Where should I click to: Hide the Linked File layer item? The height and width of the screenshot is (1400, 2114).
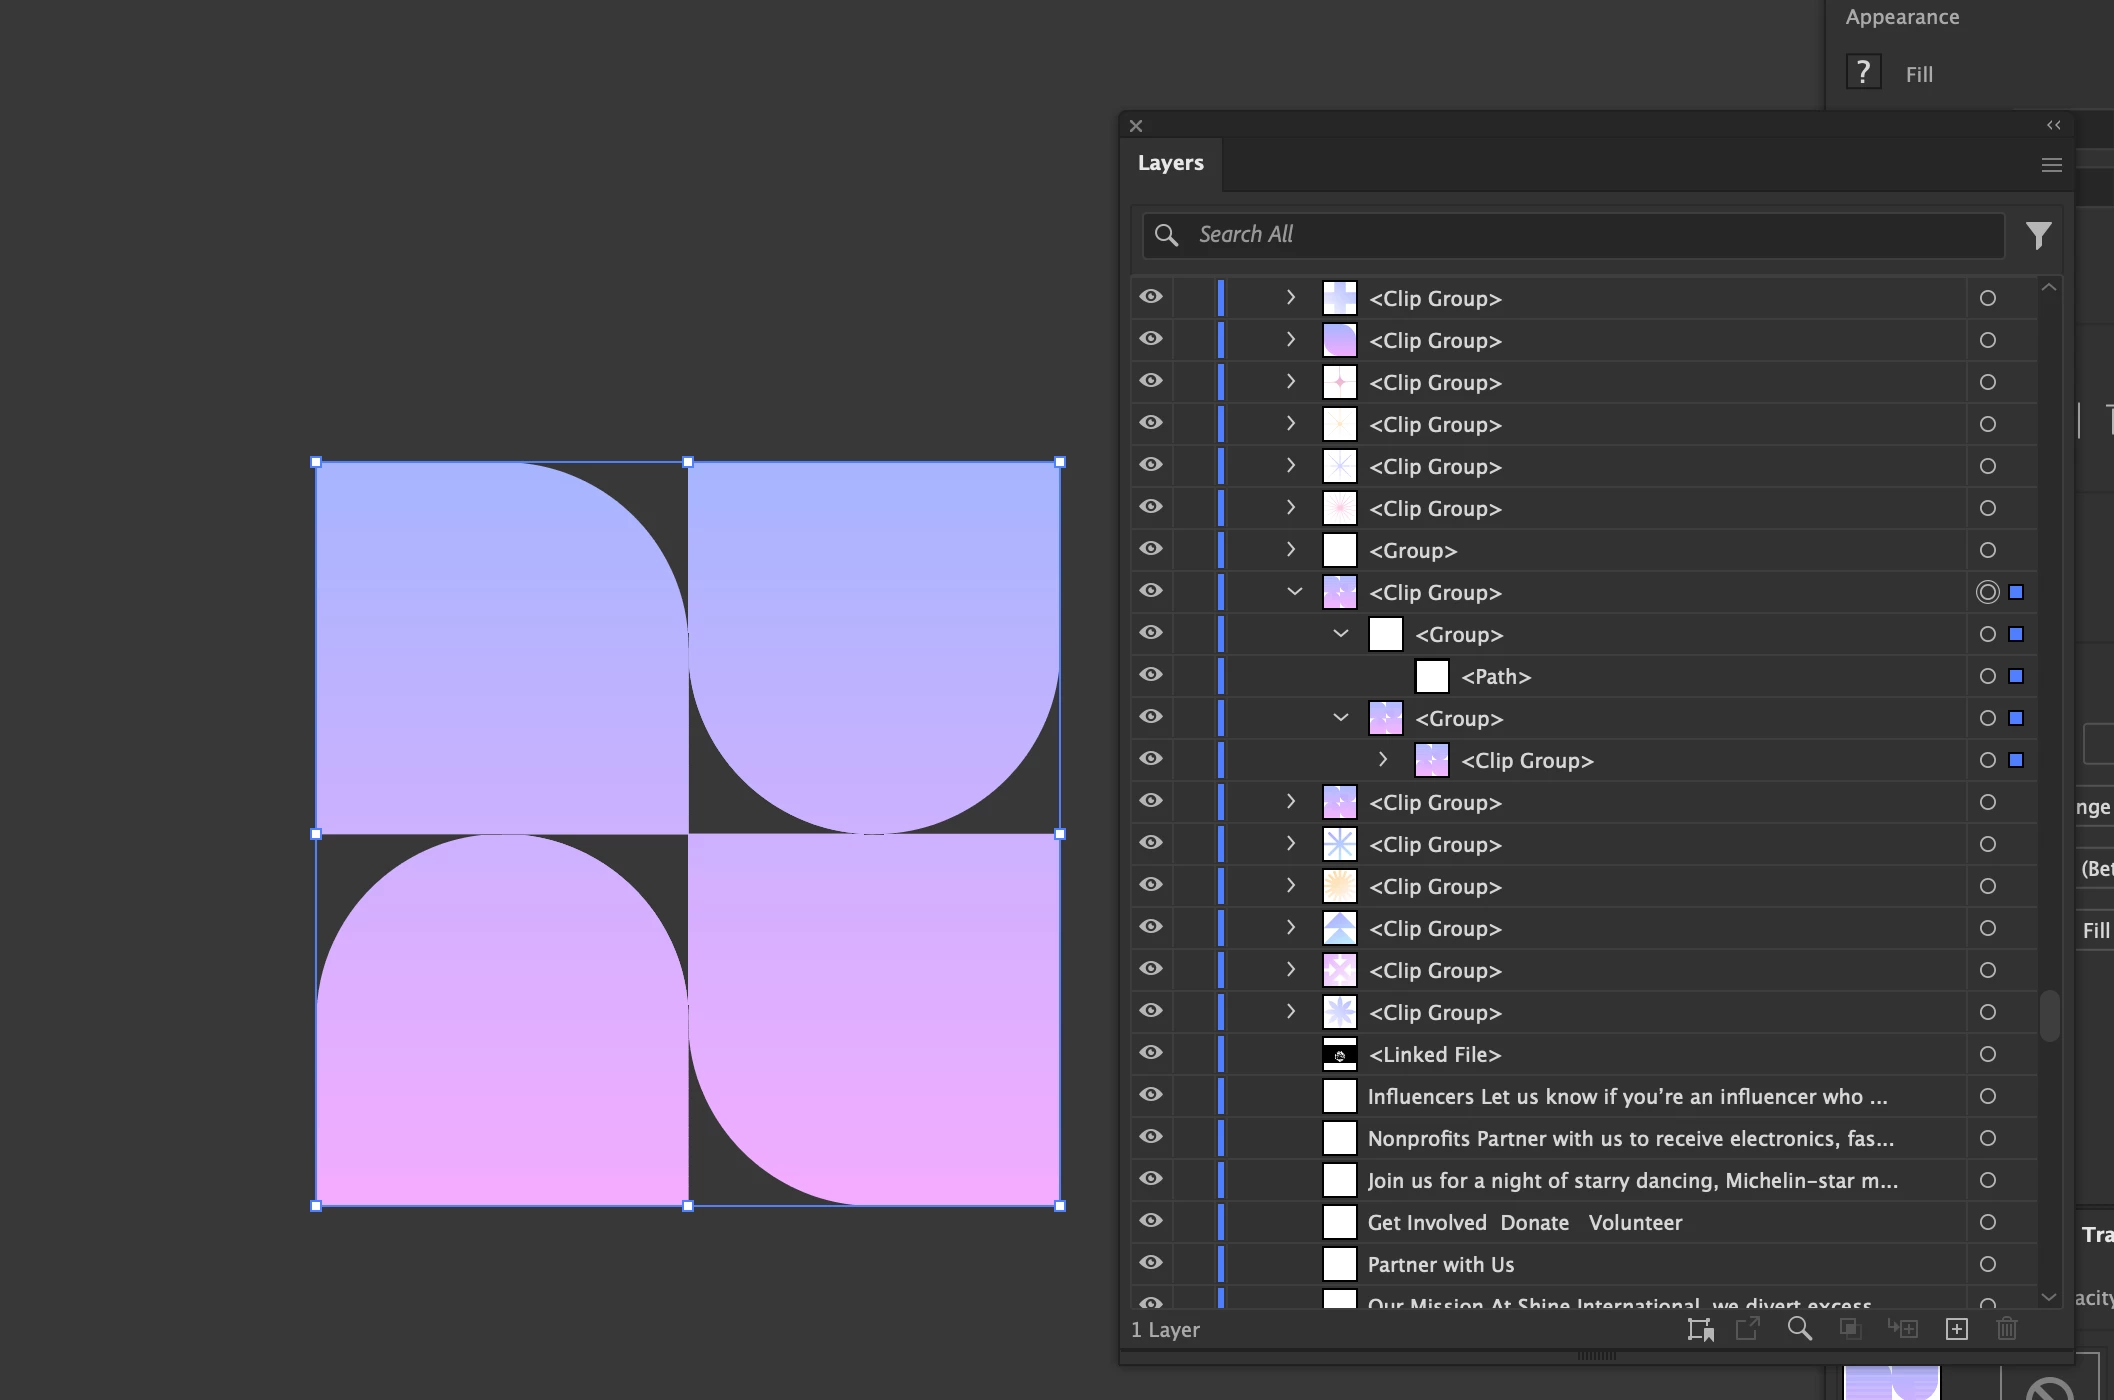tap(1151, 1053)
